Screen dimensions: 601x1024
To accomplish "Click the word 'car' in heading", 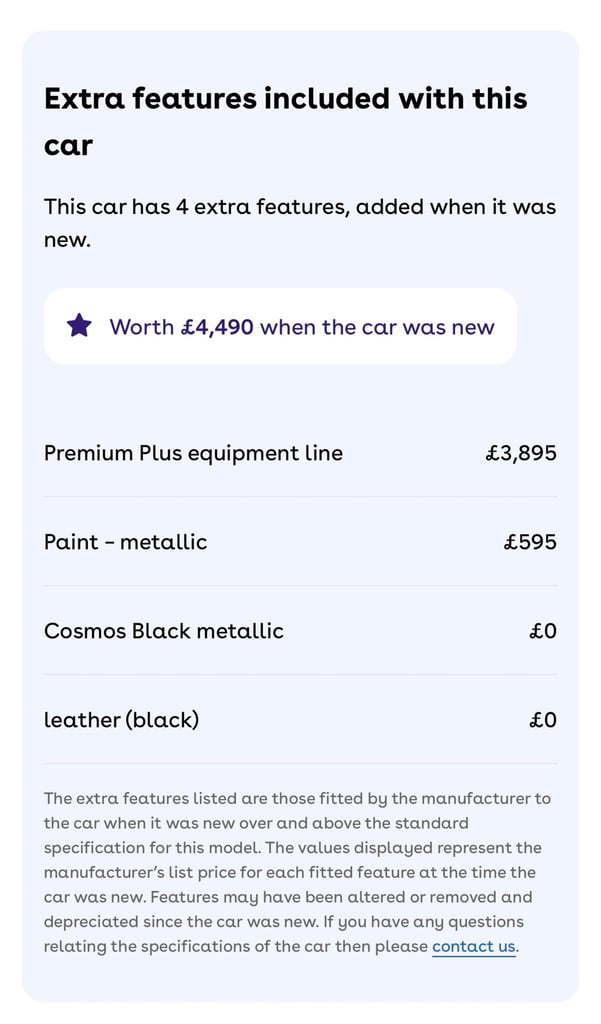I will 68,146.
